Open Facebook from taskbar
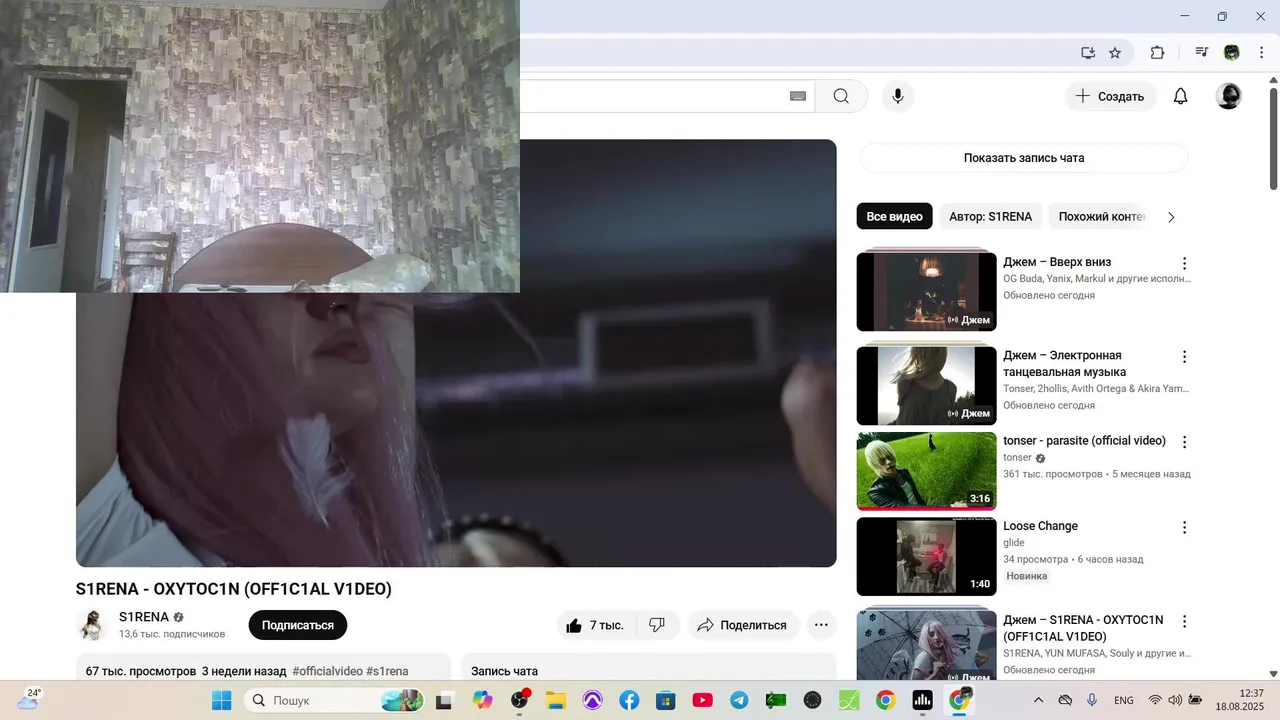 tap(629, 700)
